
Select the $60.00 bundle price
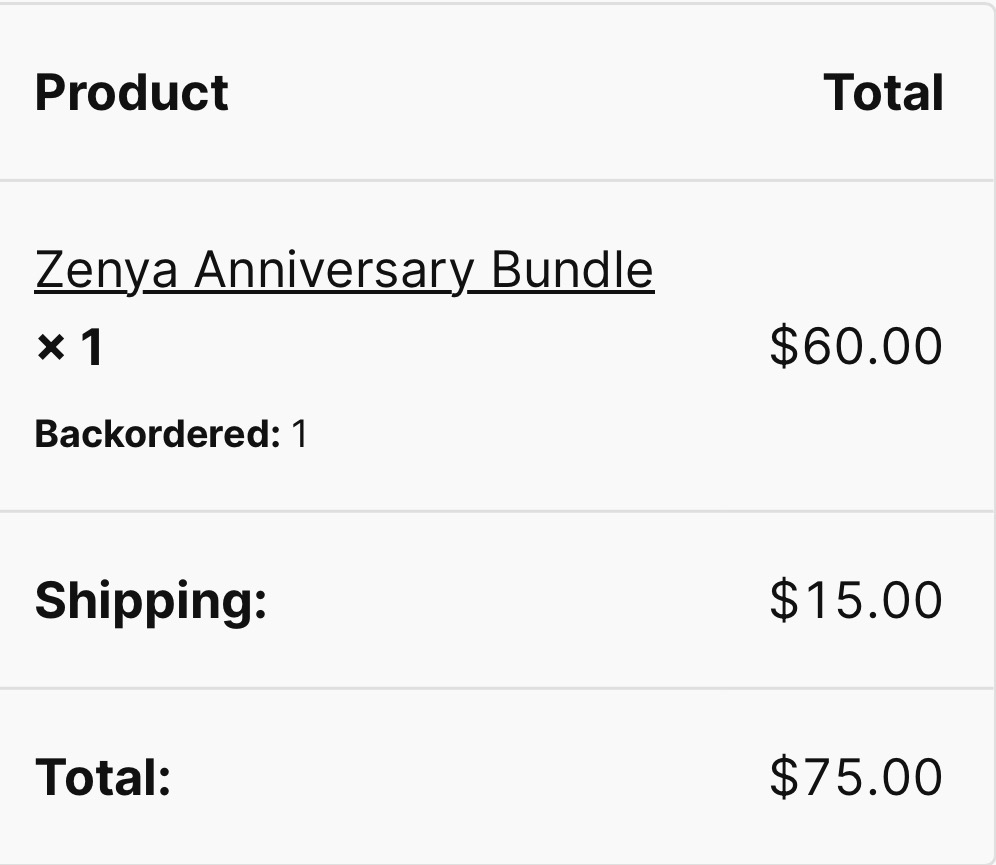855,346
